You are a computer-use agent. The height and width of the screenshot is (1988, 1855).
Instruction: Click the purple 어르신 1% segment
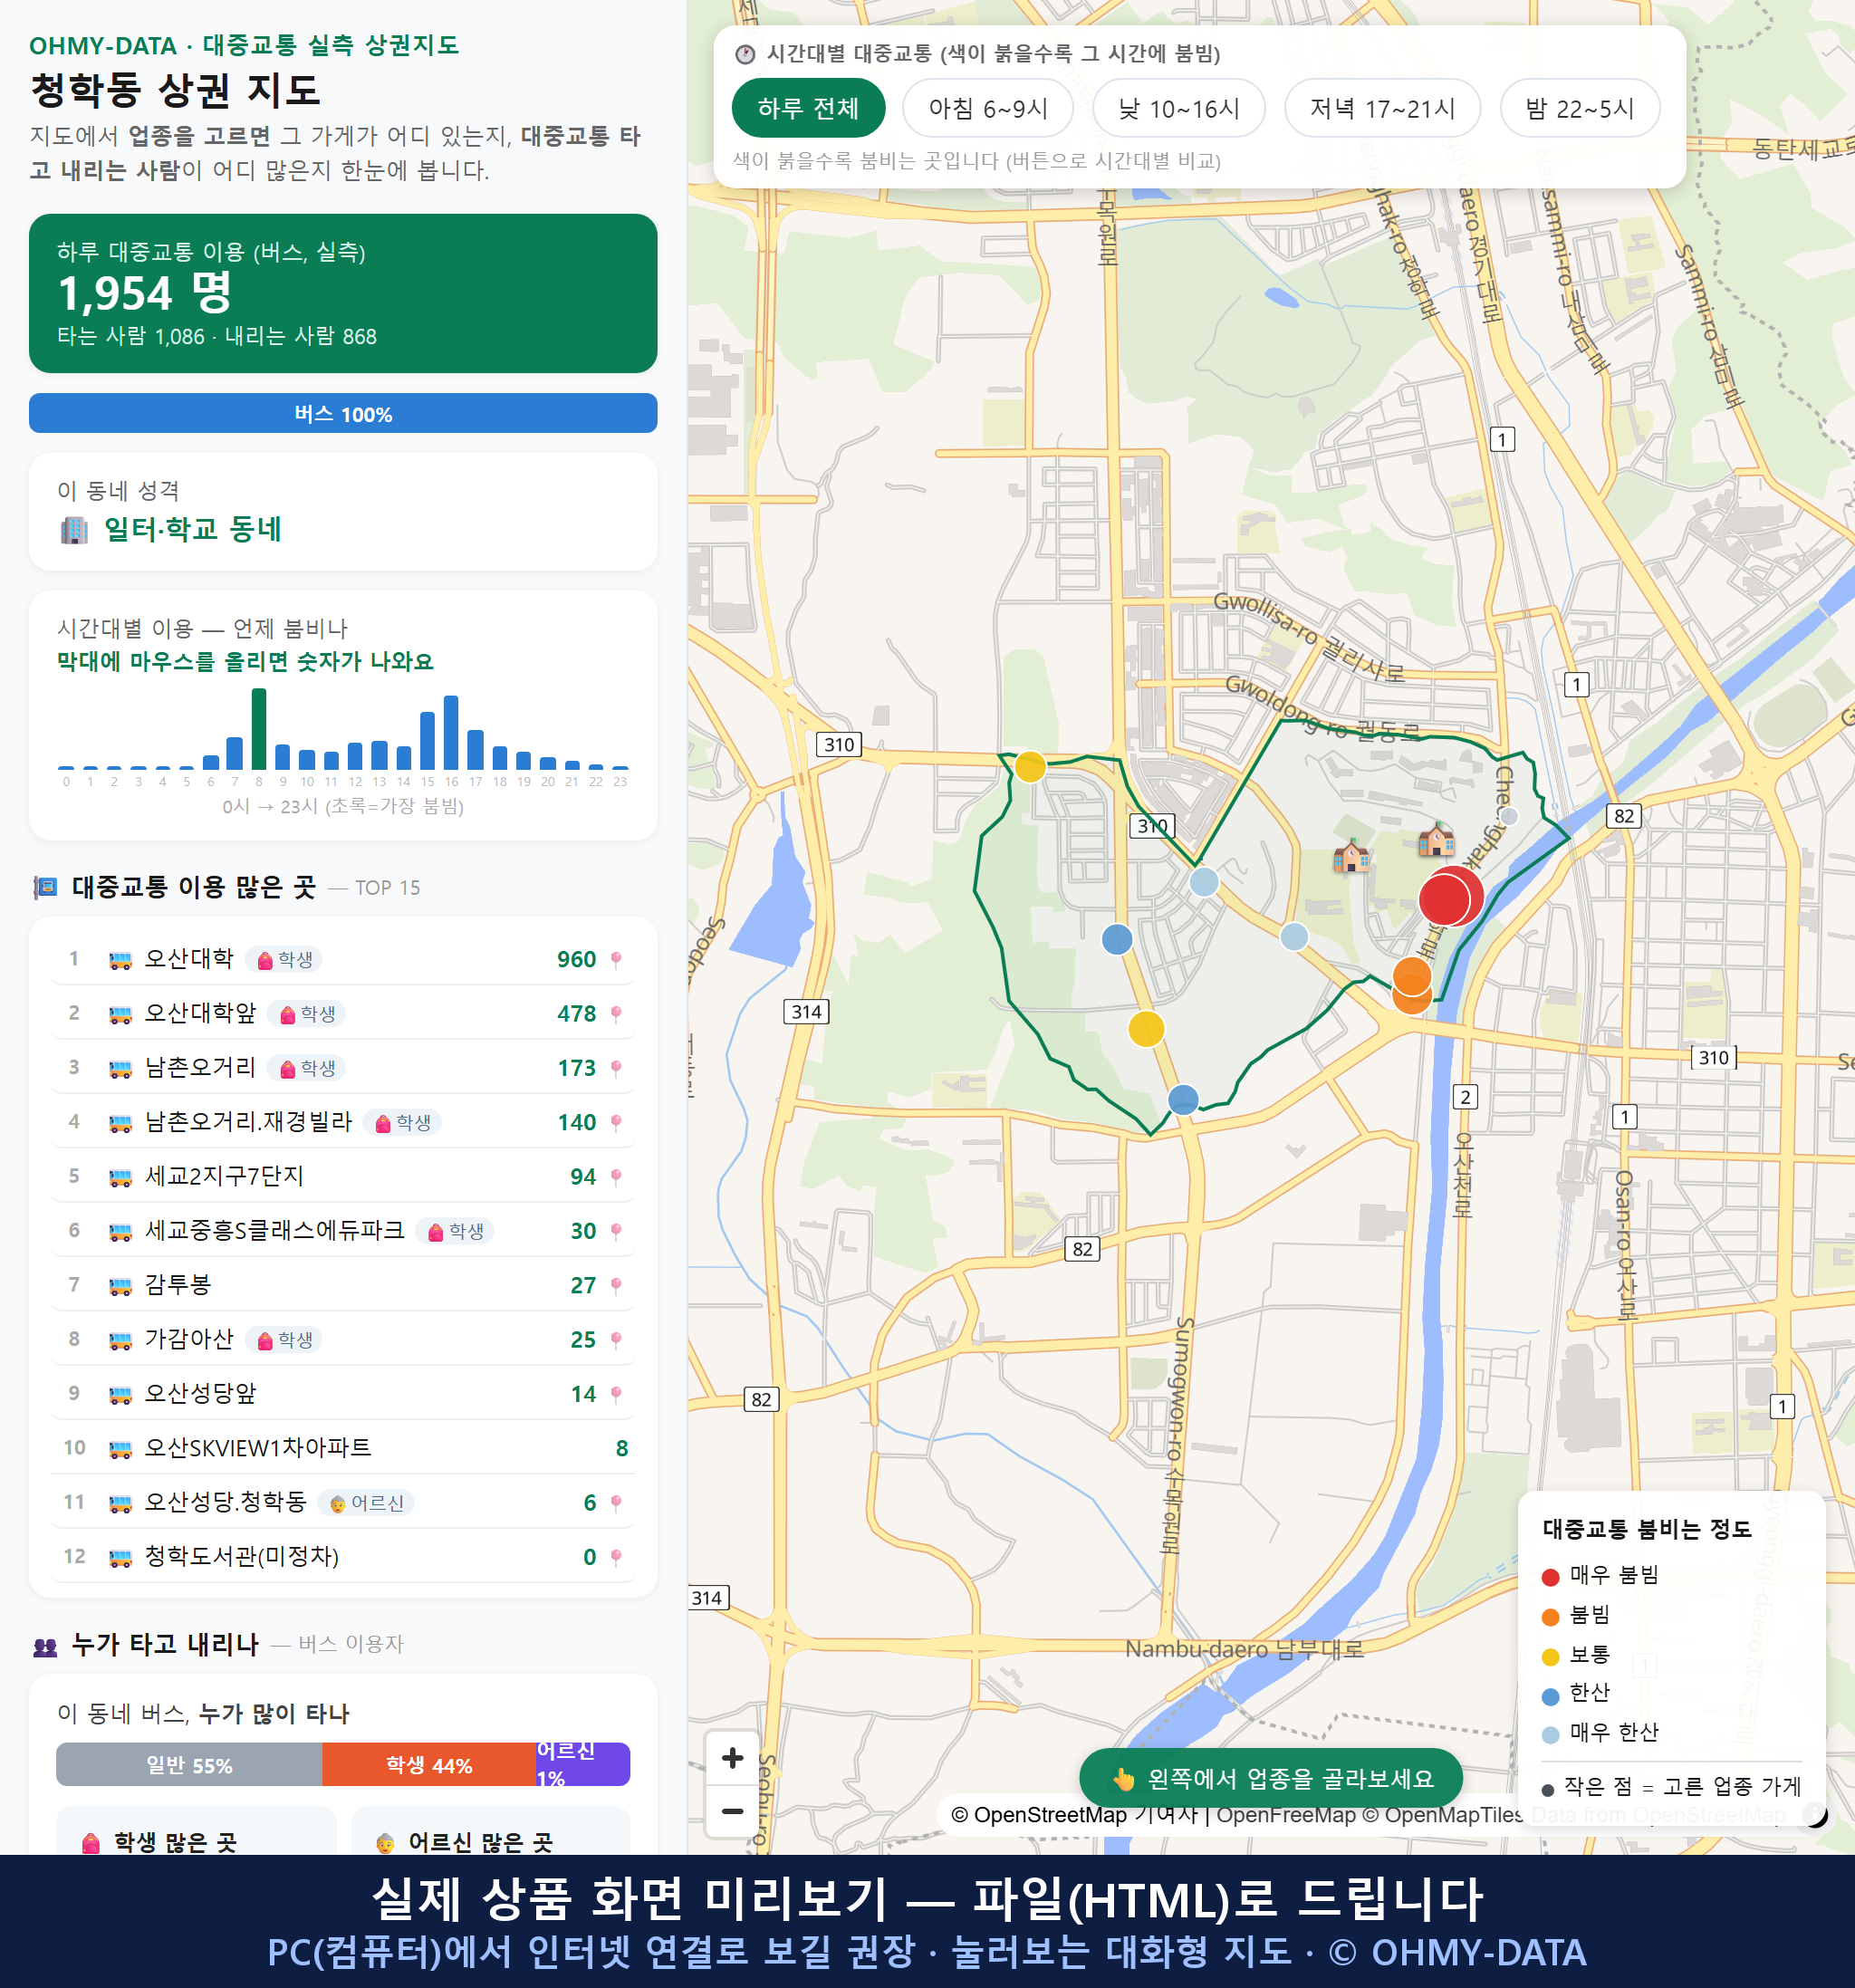[x=583, y=1765]
